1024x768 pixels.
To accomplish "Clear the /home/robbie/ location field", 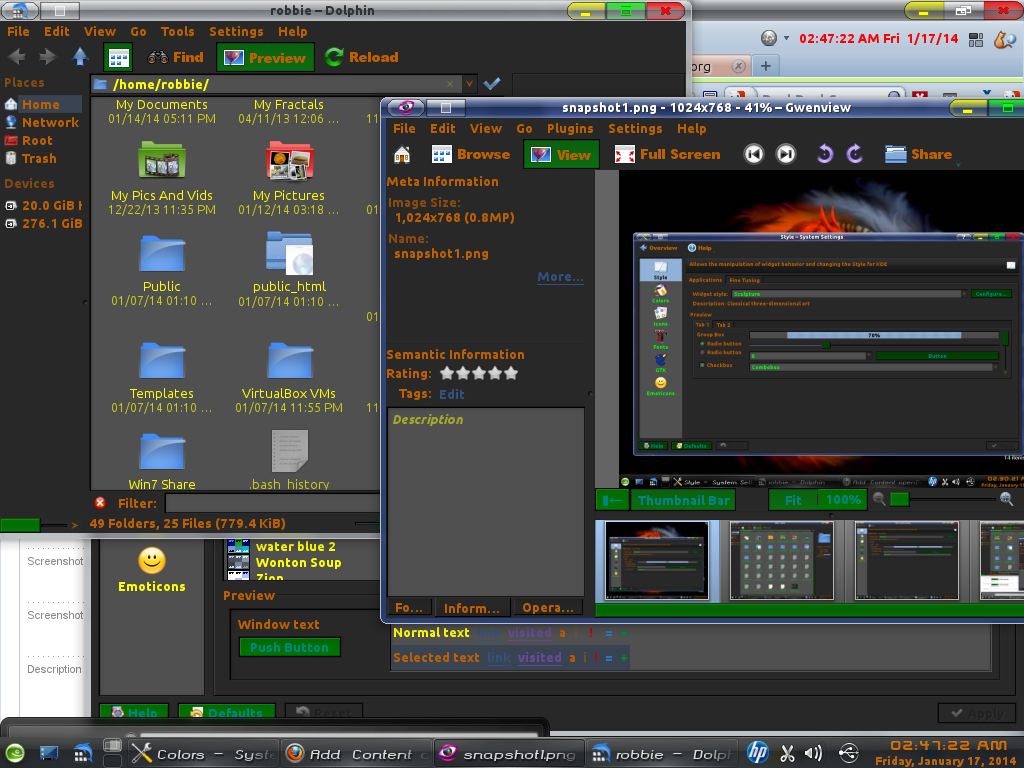I will 449,84.
